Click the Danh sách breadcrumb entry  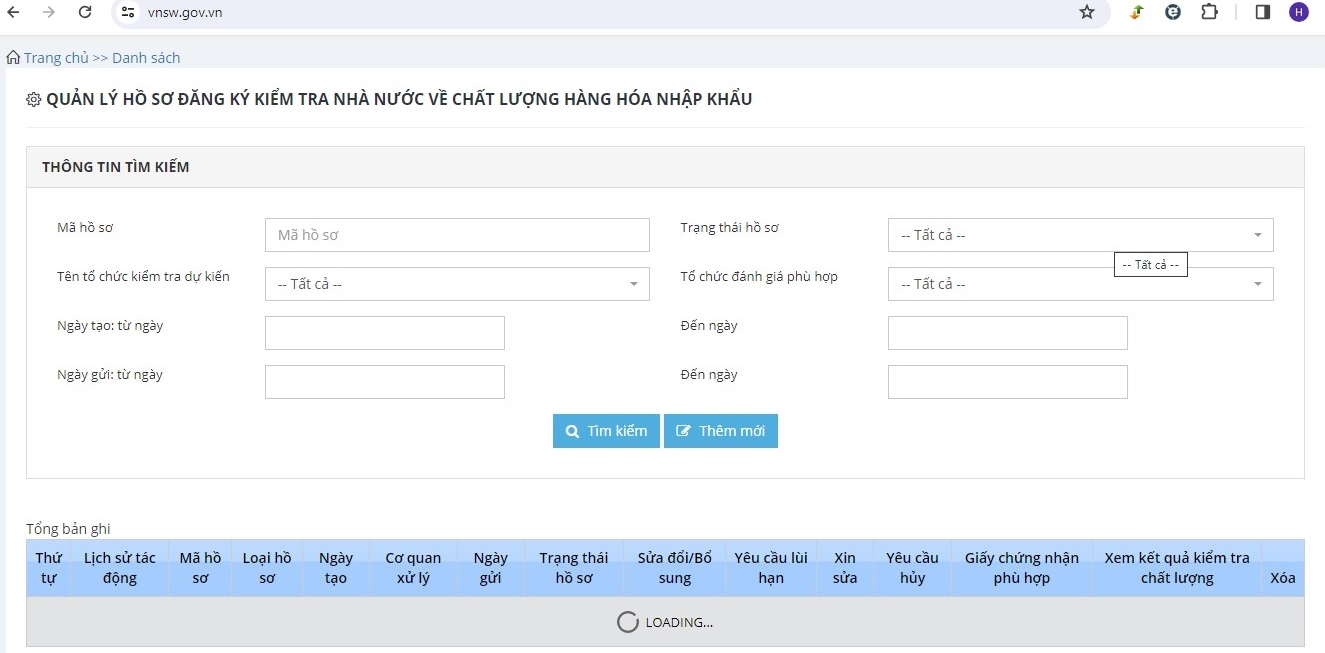point(147,57)
